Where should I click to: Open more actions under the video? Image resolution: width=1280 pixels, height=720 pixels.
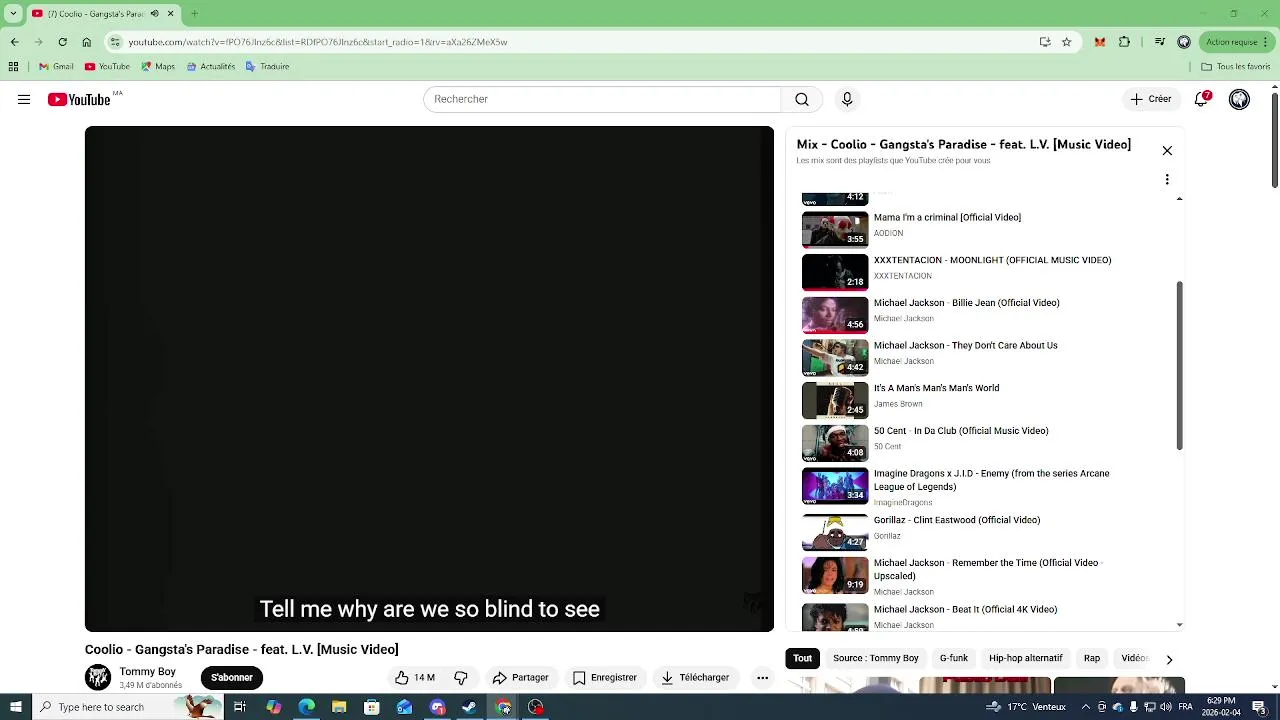(x=762, y=677)
